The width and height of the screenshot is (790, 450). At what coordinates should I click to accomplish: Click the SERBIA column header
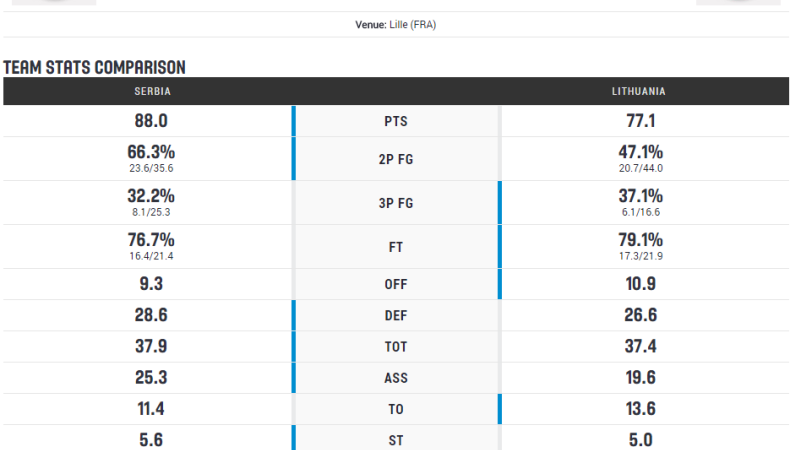point(152,91)
